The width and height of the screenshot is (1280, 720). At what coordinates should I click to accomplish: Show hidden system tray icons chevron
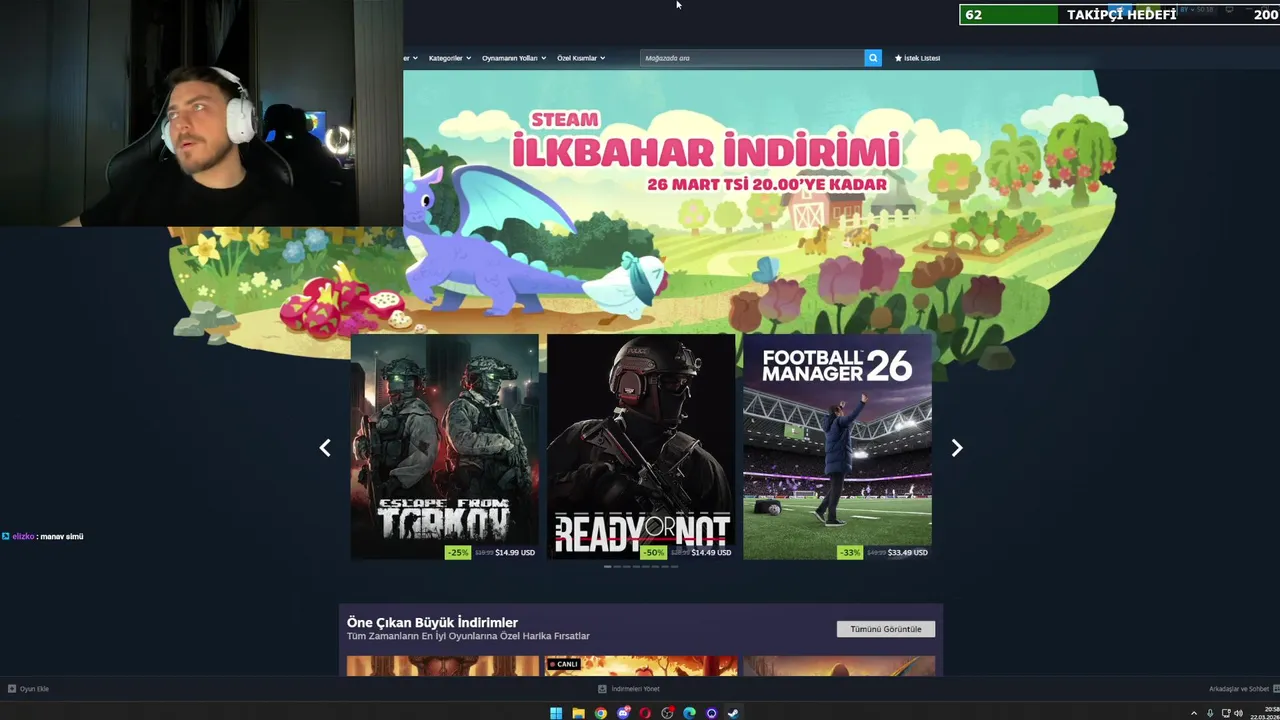[x=1194, y=714]
